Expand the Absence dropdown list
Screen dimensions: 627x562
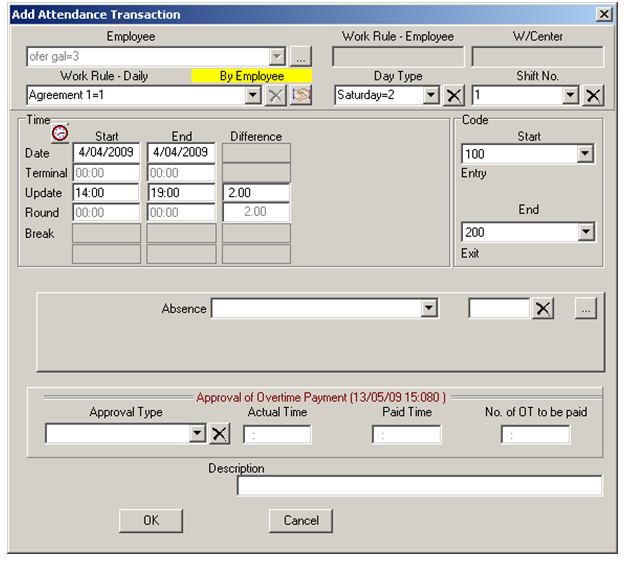click(429, 309)
